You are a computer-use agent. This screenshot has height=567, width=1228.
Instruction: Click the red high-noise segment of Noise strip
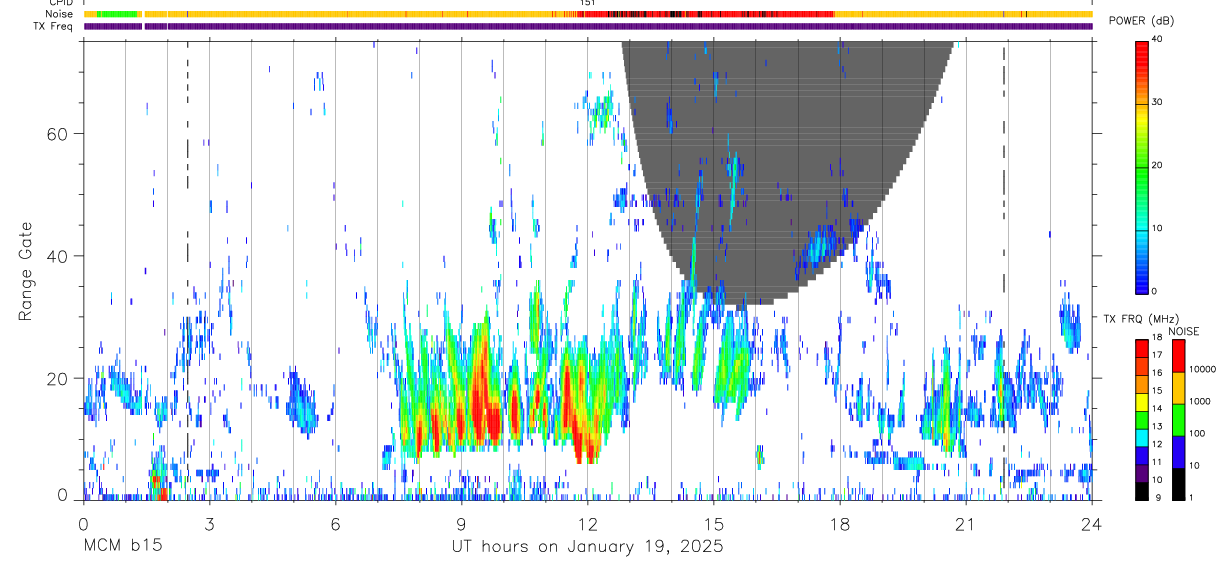pyautogui.click(x=705, y=14)
